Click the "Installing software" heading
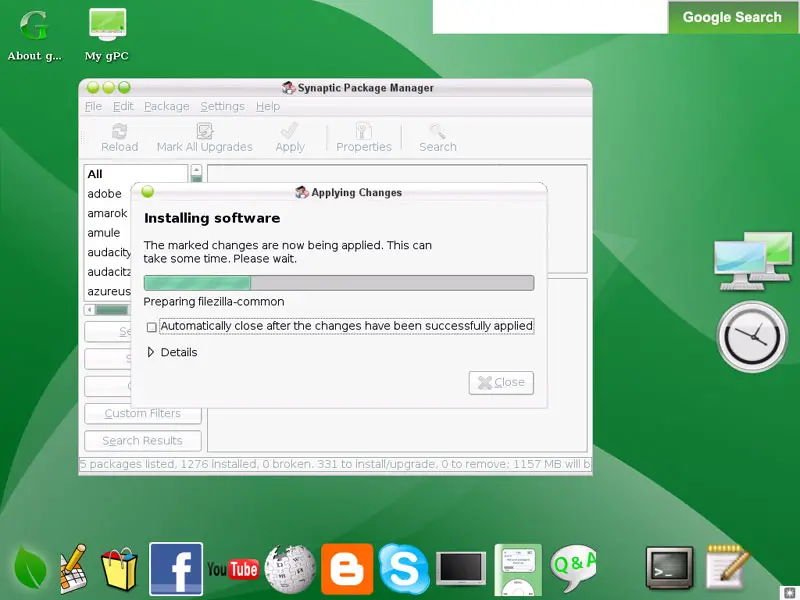Image resolution: width=800 pixels, height=600 pixels. click(212, 218)
